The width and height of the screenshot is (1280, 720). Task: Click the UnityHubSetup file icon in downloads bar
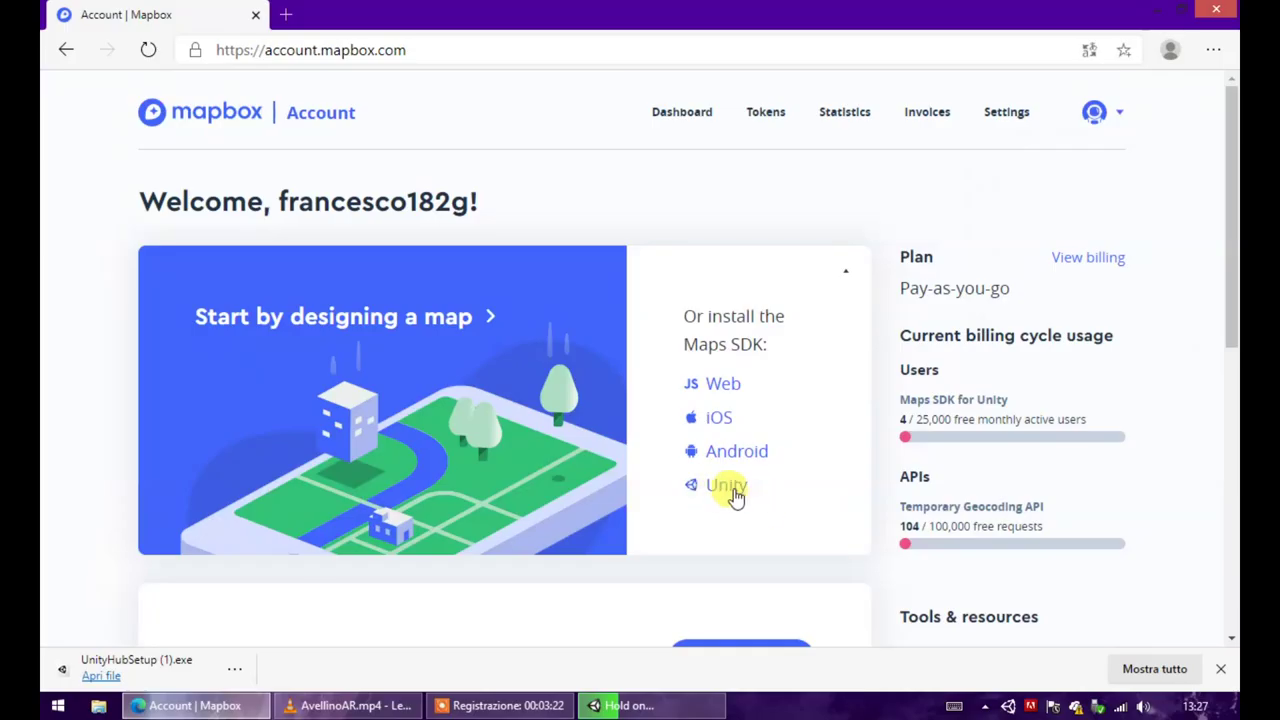[x=63, y=669]
